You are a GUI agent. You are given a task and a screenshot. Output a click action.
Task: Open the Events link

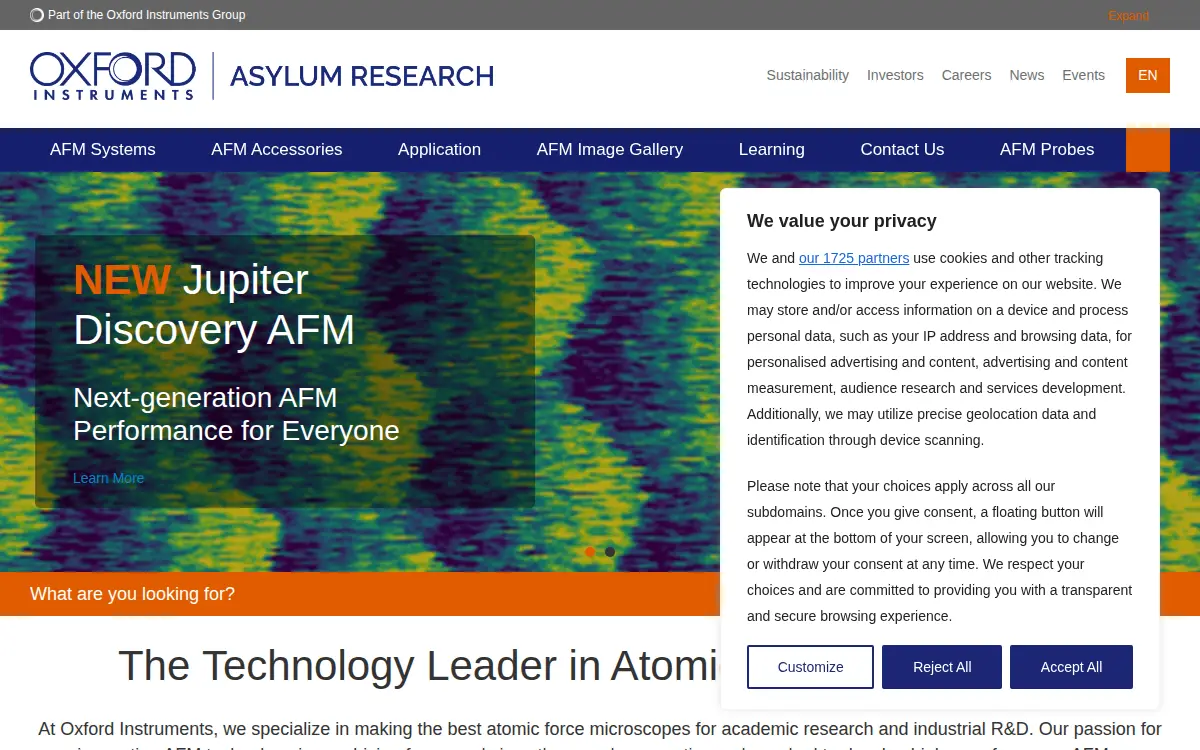(x=1083, y=75)
